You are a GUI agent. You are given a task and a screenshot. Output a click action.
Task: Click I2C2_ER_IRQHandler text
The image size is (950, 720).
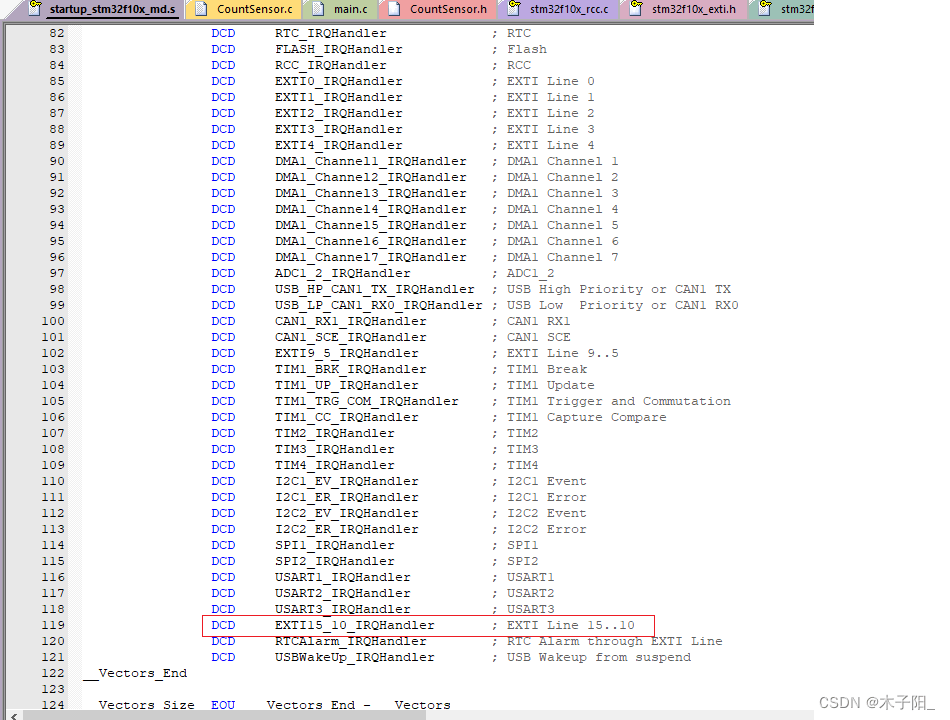click(x=347, y=530)
